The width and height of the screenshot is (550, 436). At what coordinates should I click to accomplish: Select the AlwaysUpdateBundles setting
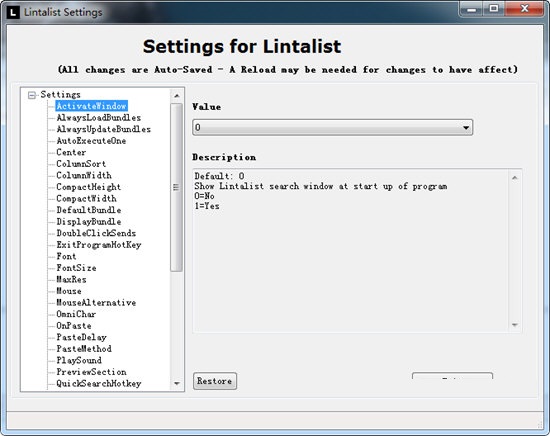pyautogui.click(x=103, y=129)
